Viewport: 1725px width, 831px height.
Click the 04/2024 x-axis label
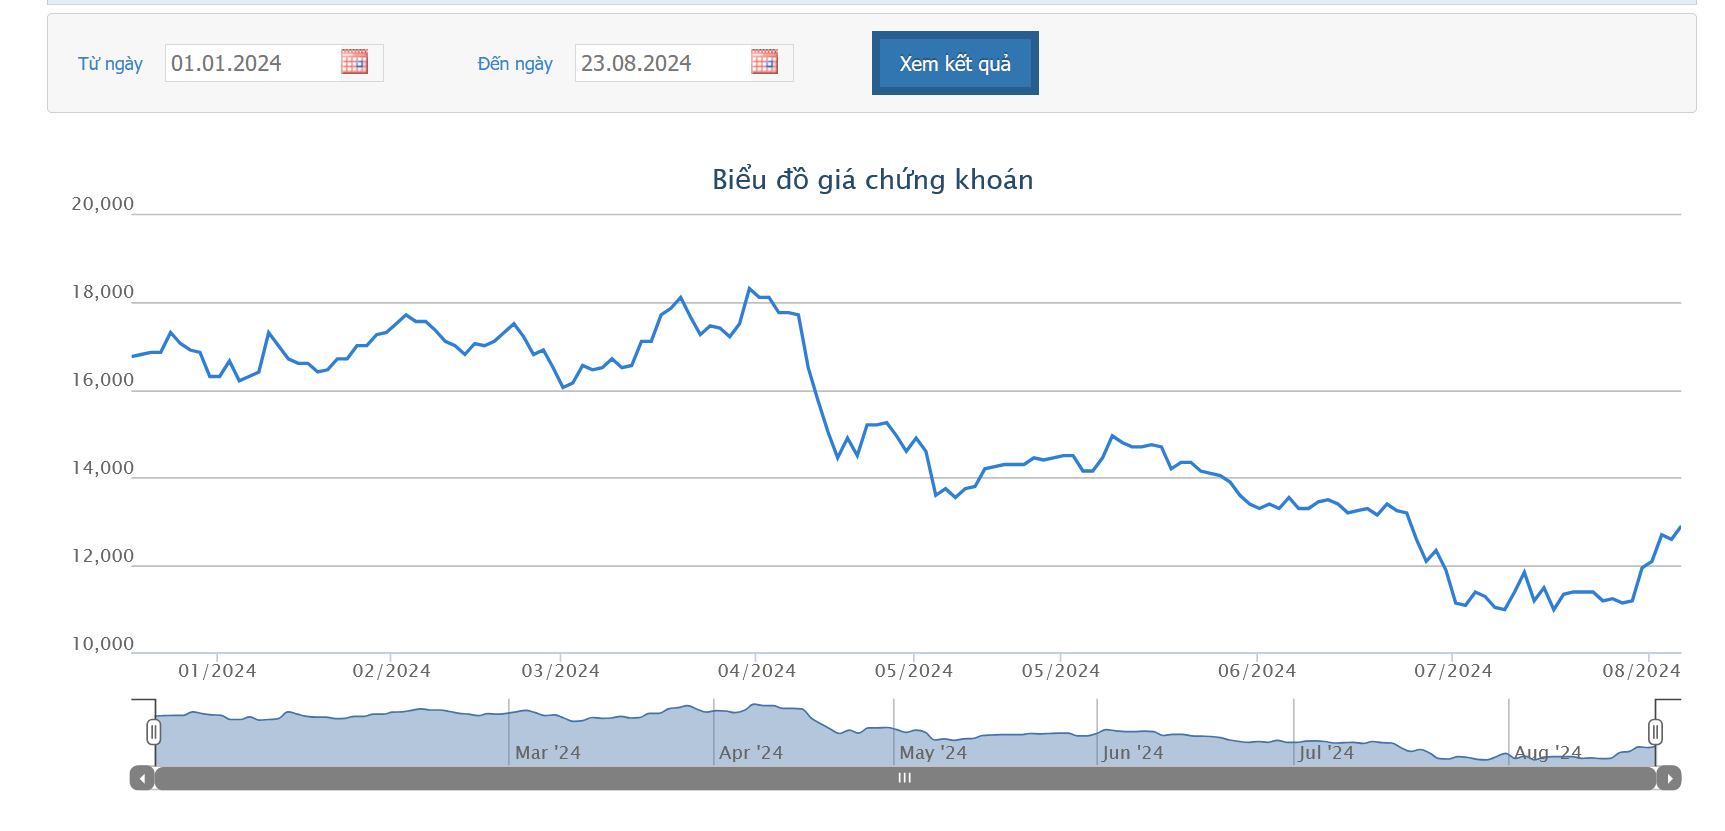tap(756, 671)
